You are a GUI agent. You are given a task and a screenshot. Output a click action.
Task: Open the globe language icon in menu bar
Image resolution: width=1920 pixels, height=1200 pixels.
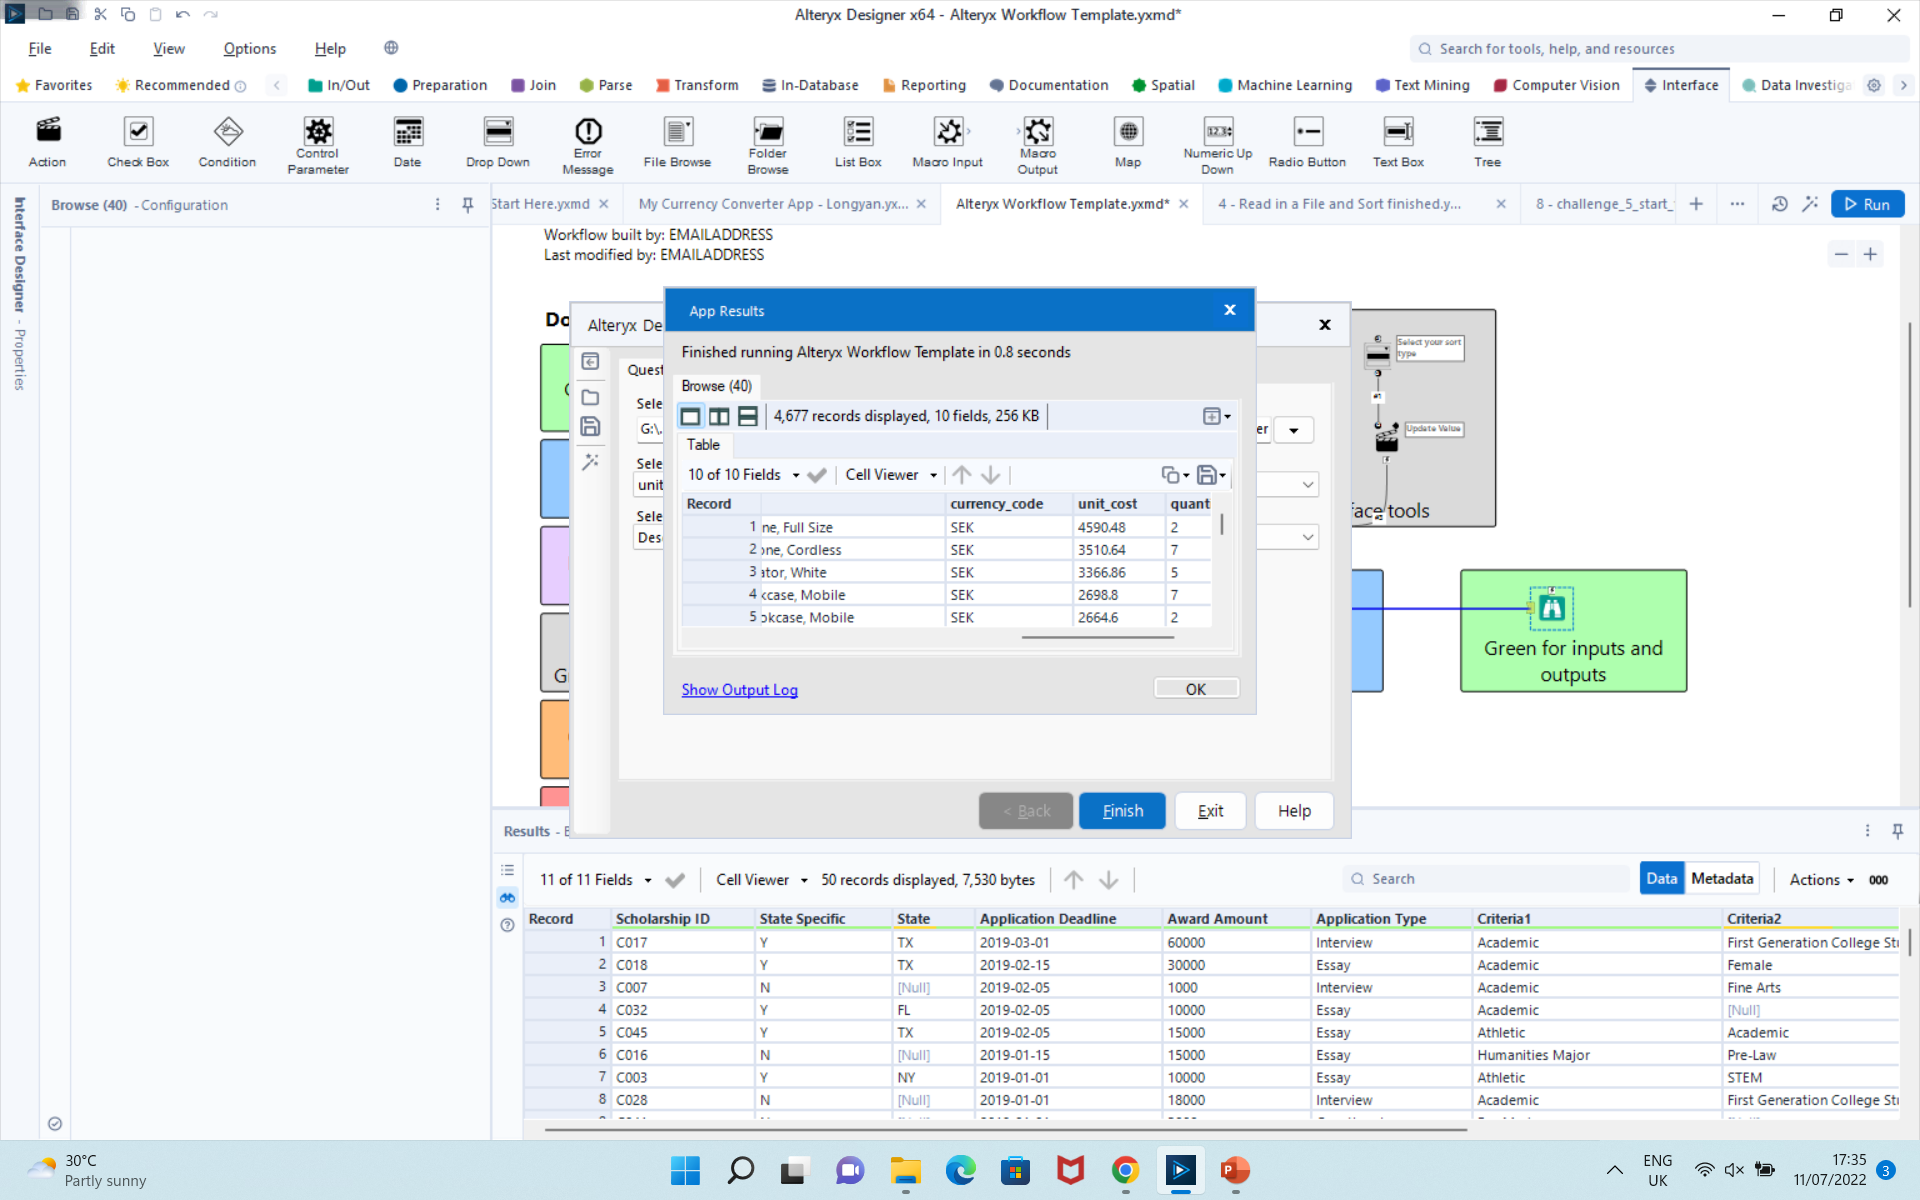pos(391,48)
